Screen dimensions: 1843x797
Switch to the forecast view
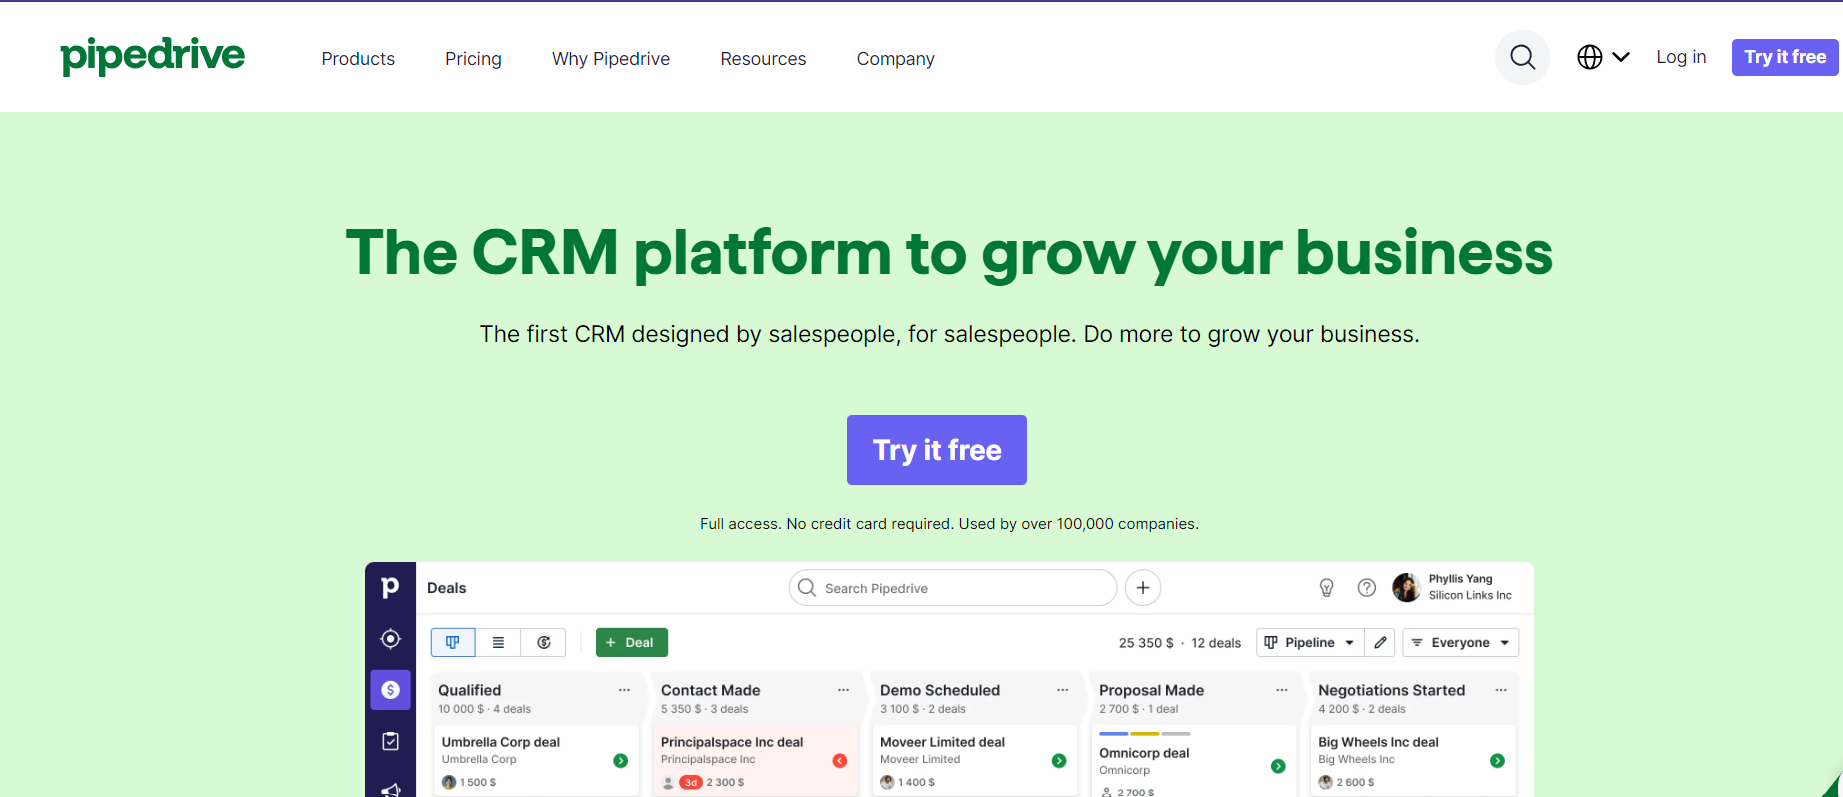click(543, 642)
